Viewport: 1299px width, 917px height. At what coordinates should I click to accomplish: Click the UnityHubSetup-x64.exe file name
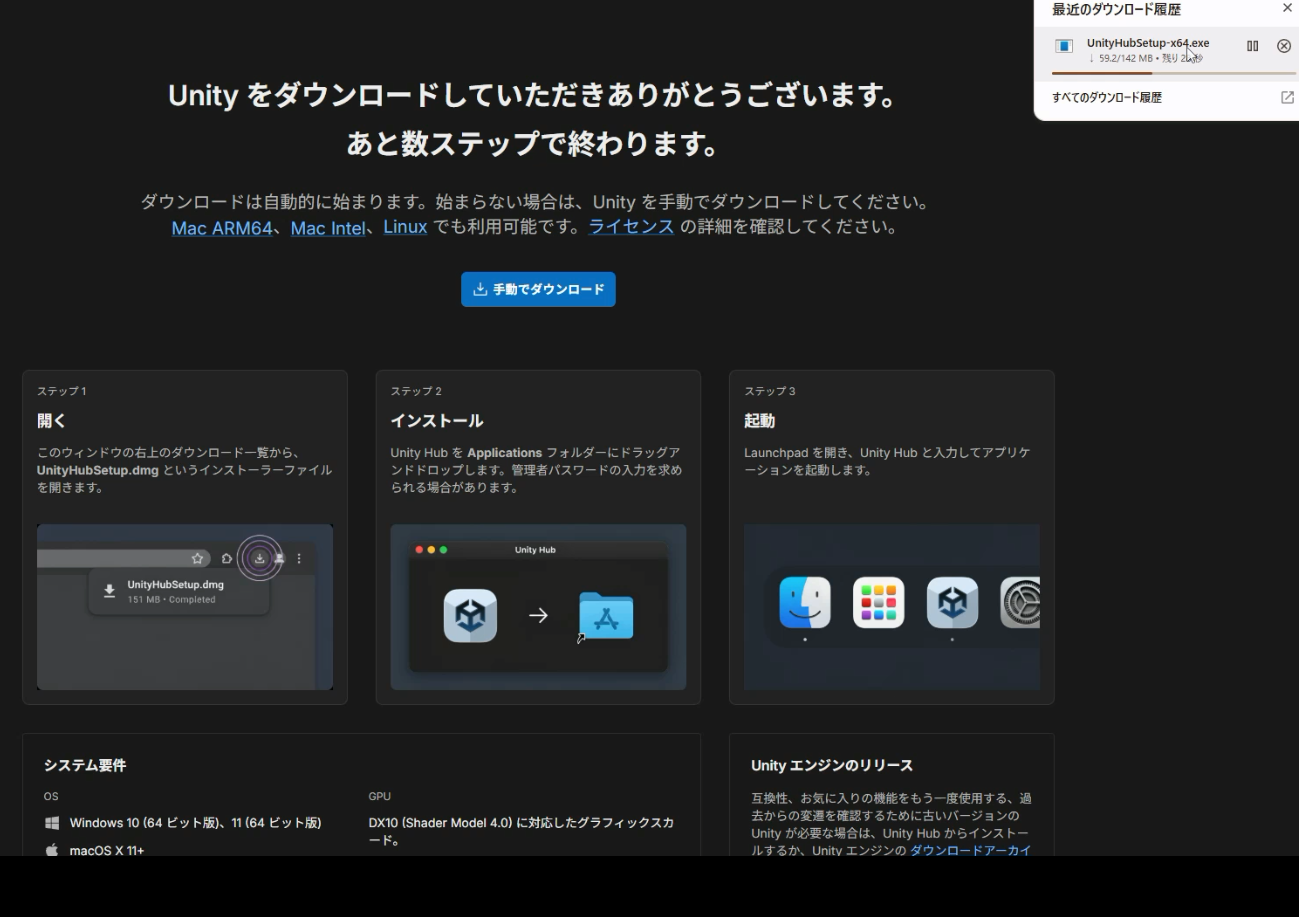pos(1148,43)
